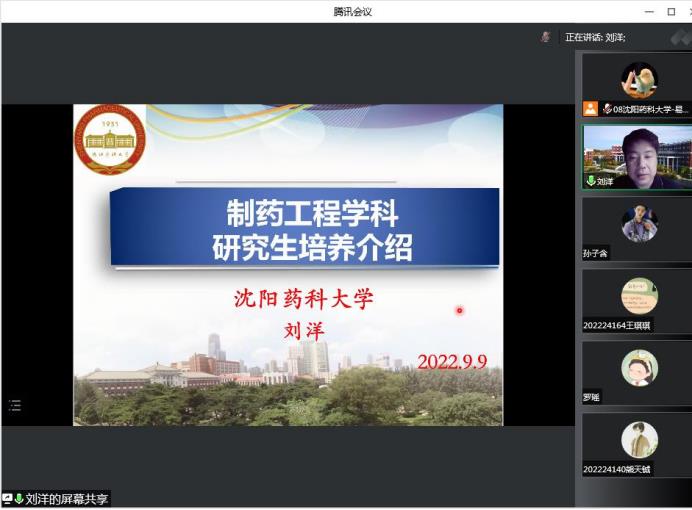Select the 202224164王琪琪 participant tile
Viewport: 692px width, 510px height.
[637, 300]
